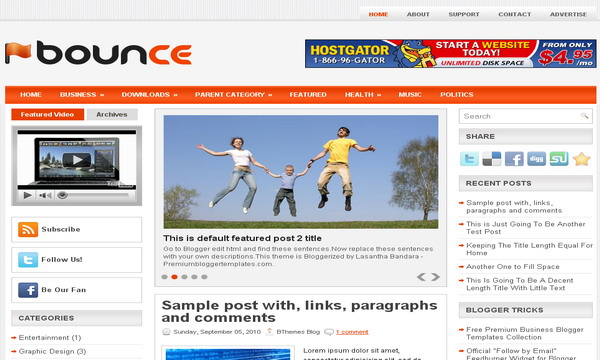This screenshot has height=360, width=600.
Task: Click the Twitter share icon
Action: click(x=469, y=158)
